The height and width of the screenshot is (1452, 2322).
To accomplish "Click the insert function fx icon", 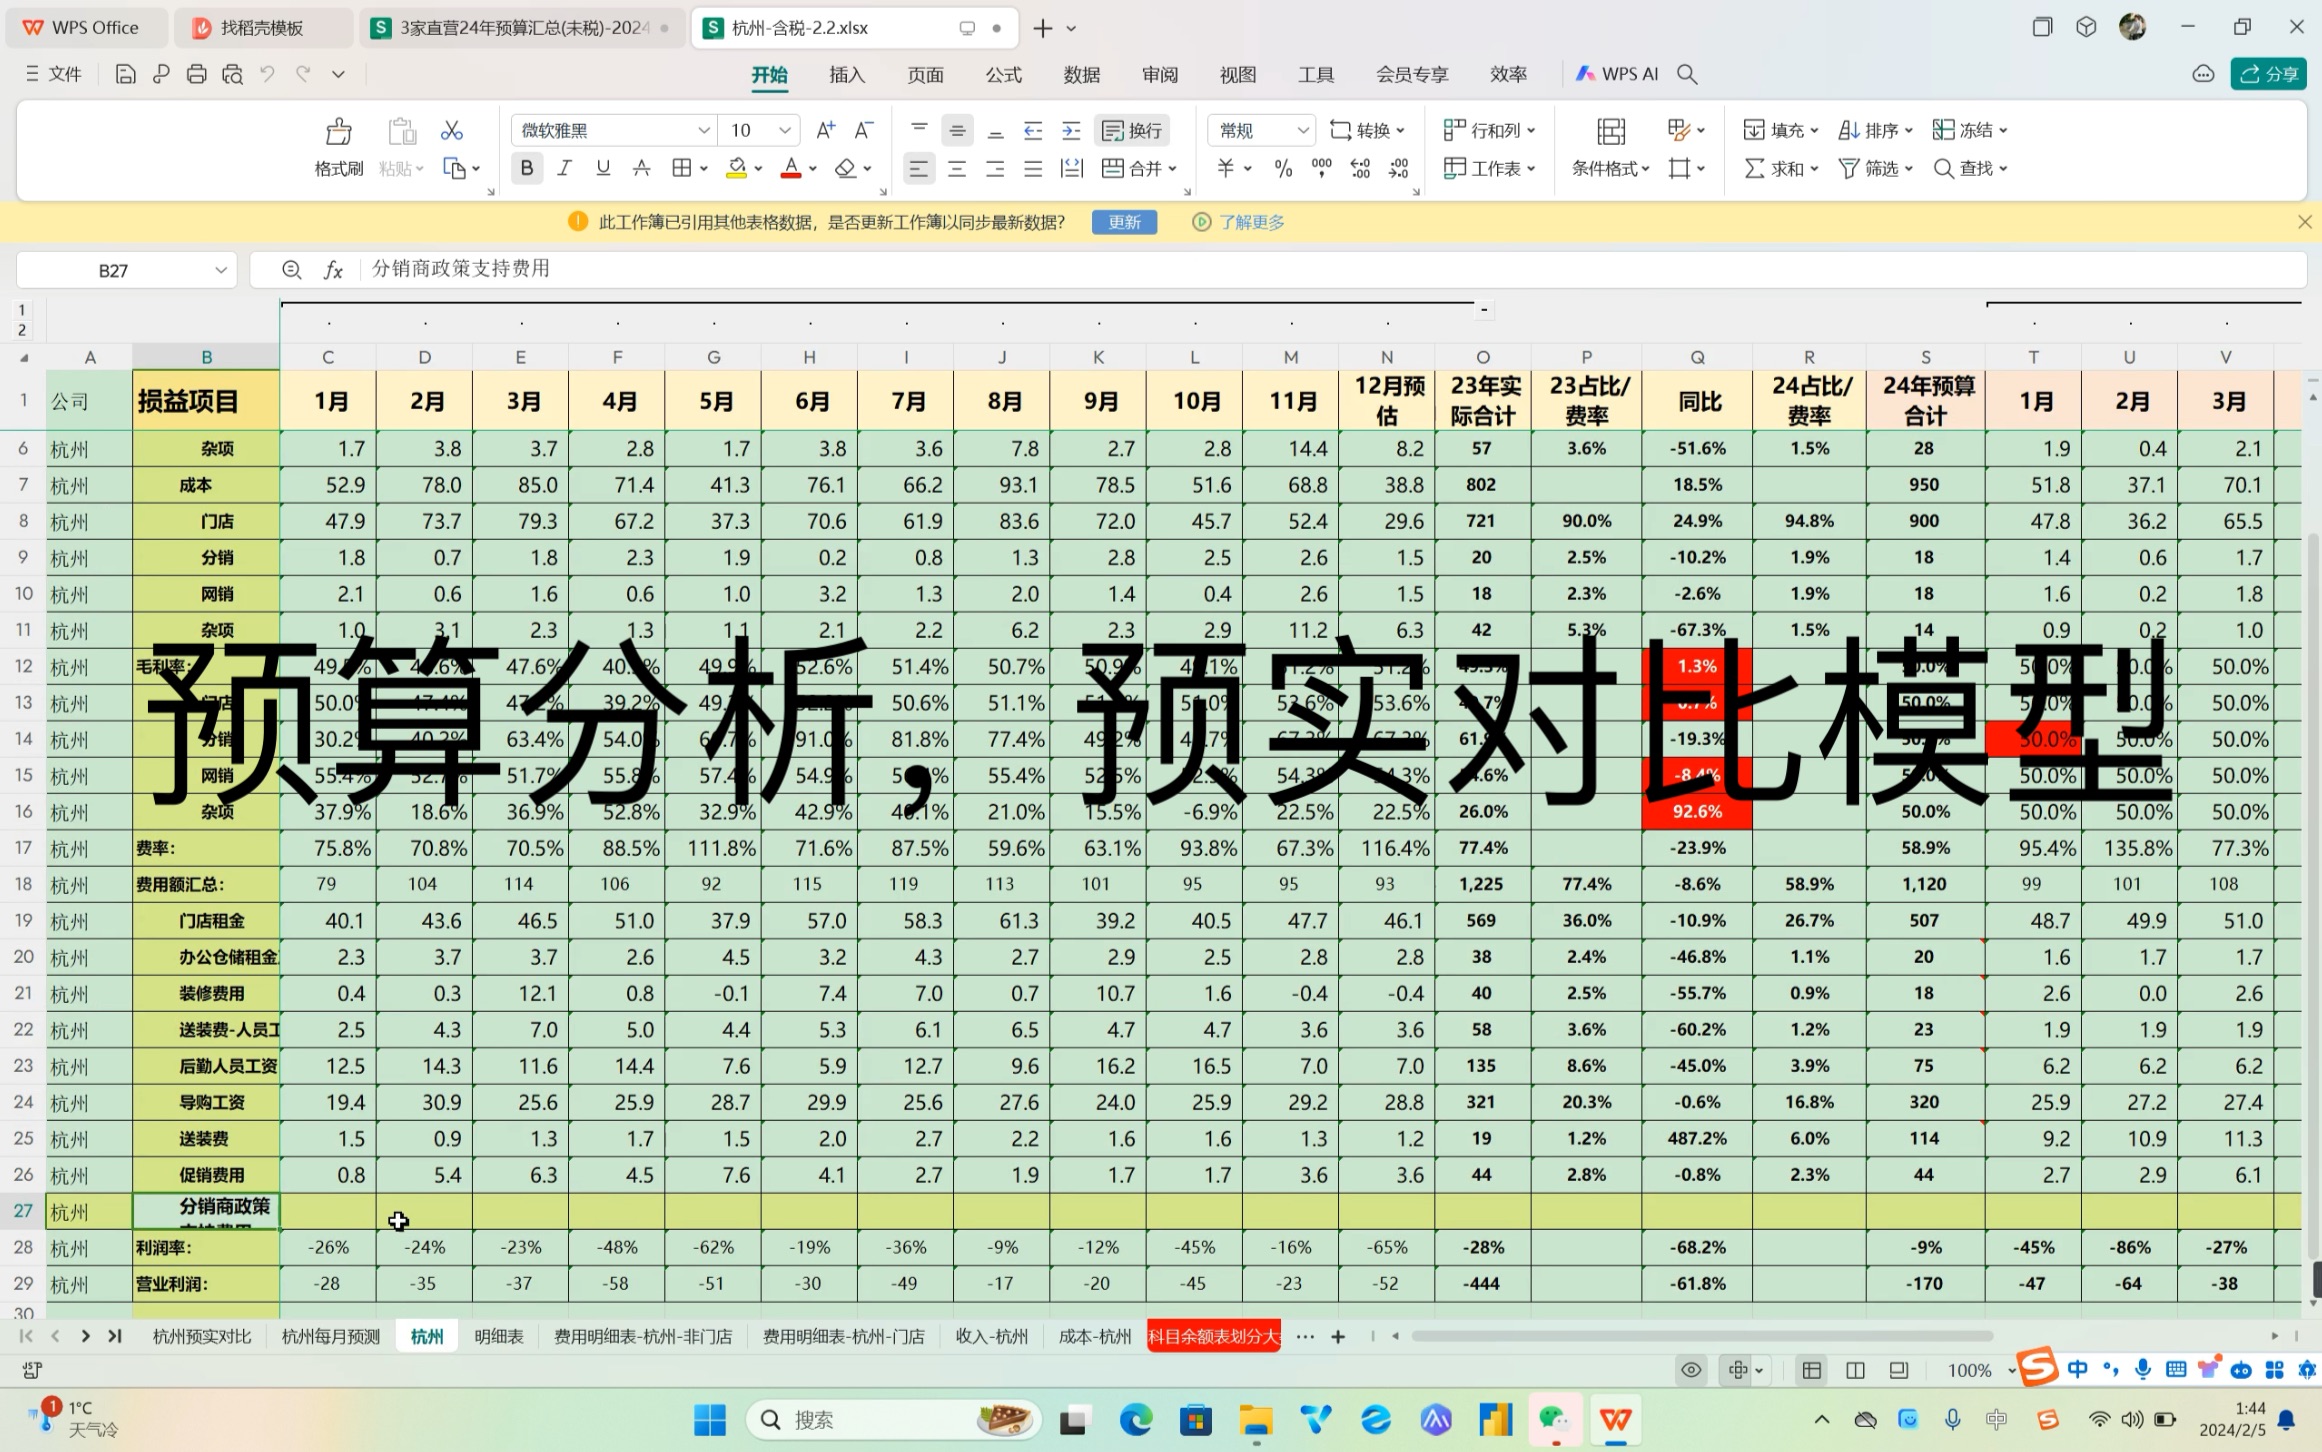I will (x=333, y=270).
